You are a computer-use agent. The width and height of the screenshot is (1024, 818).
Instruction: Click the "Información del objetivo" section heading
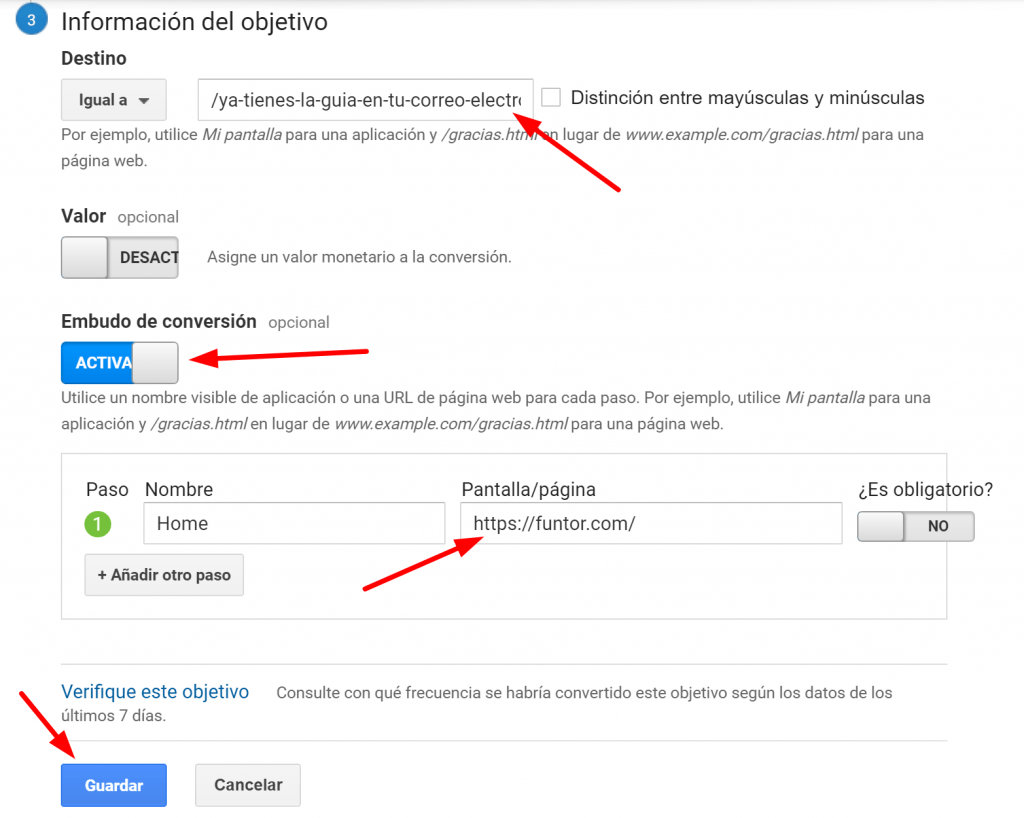tap(194, 21)
